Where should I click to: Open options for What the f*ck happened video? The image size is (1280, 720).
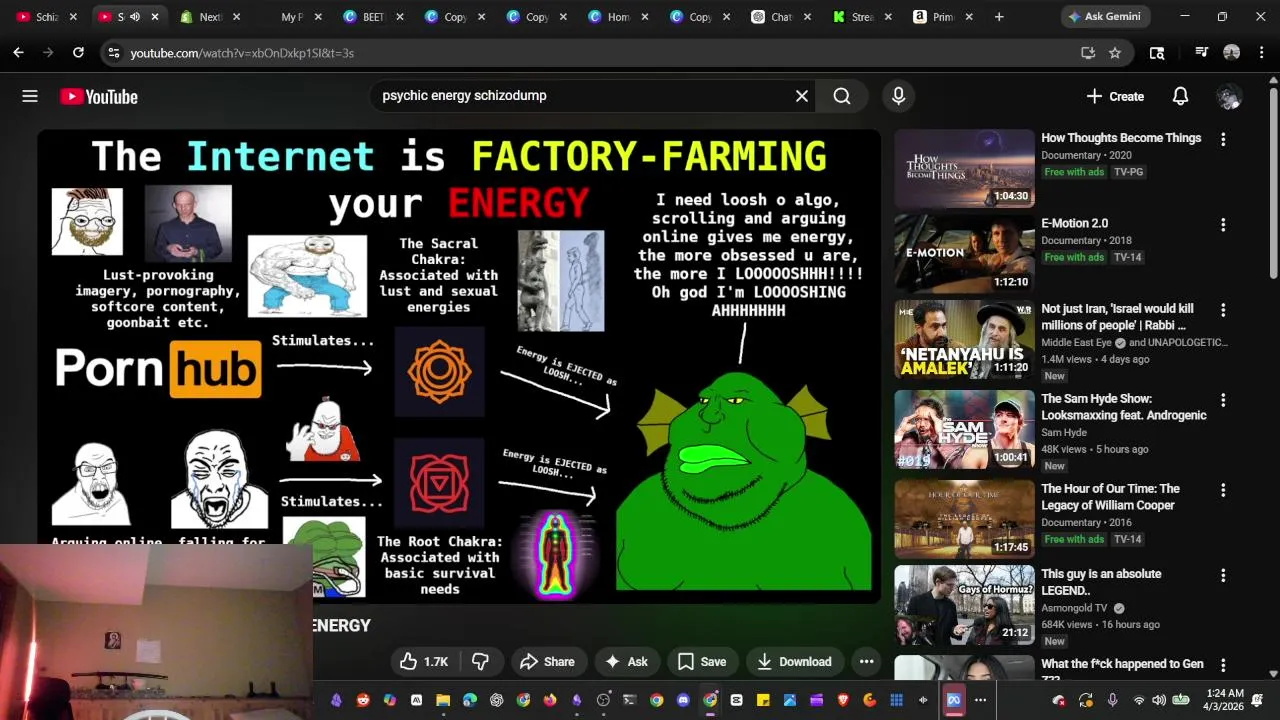1222,666
